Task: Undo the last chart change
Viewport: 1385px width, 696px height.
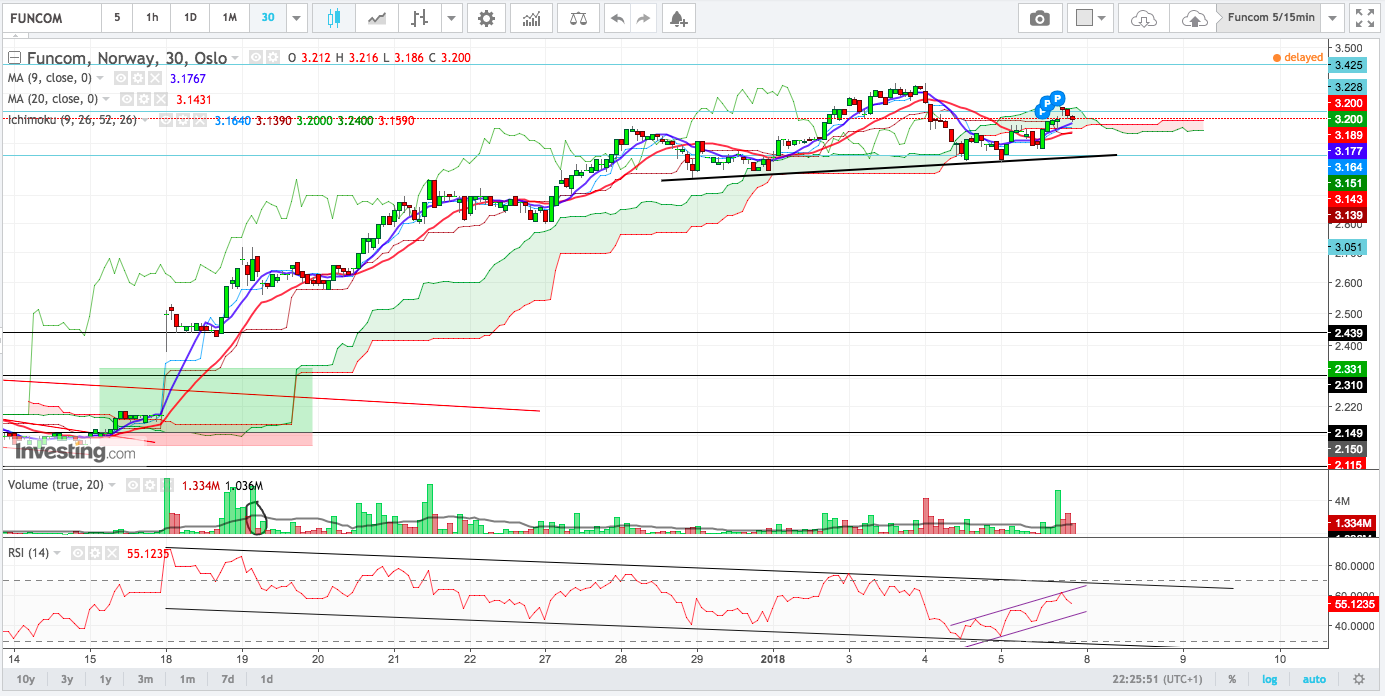Action: click(618, 18)
